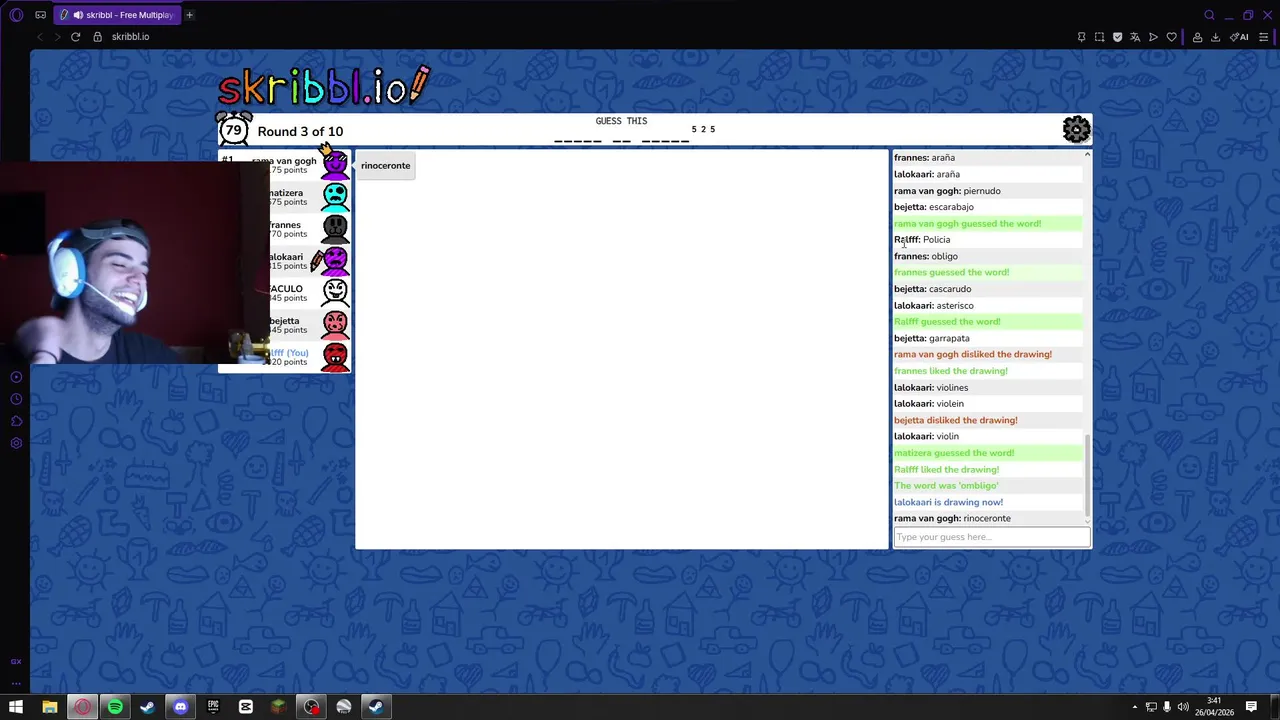Click the rinoceronte speech bubble
1280x720 pixels.
click(385, 166)
